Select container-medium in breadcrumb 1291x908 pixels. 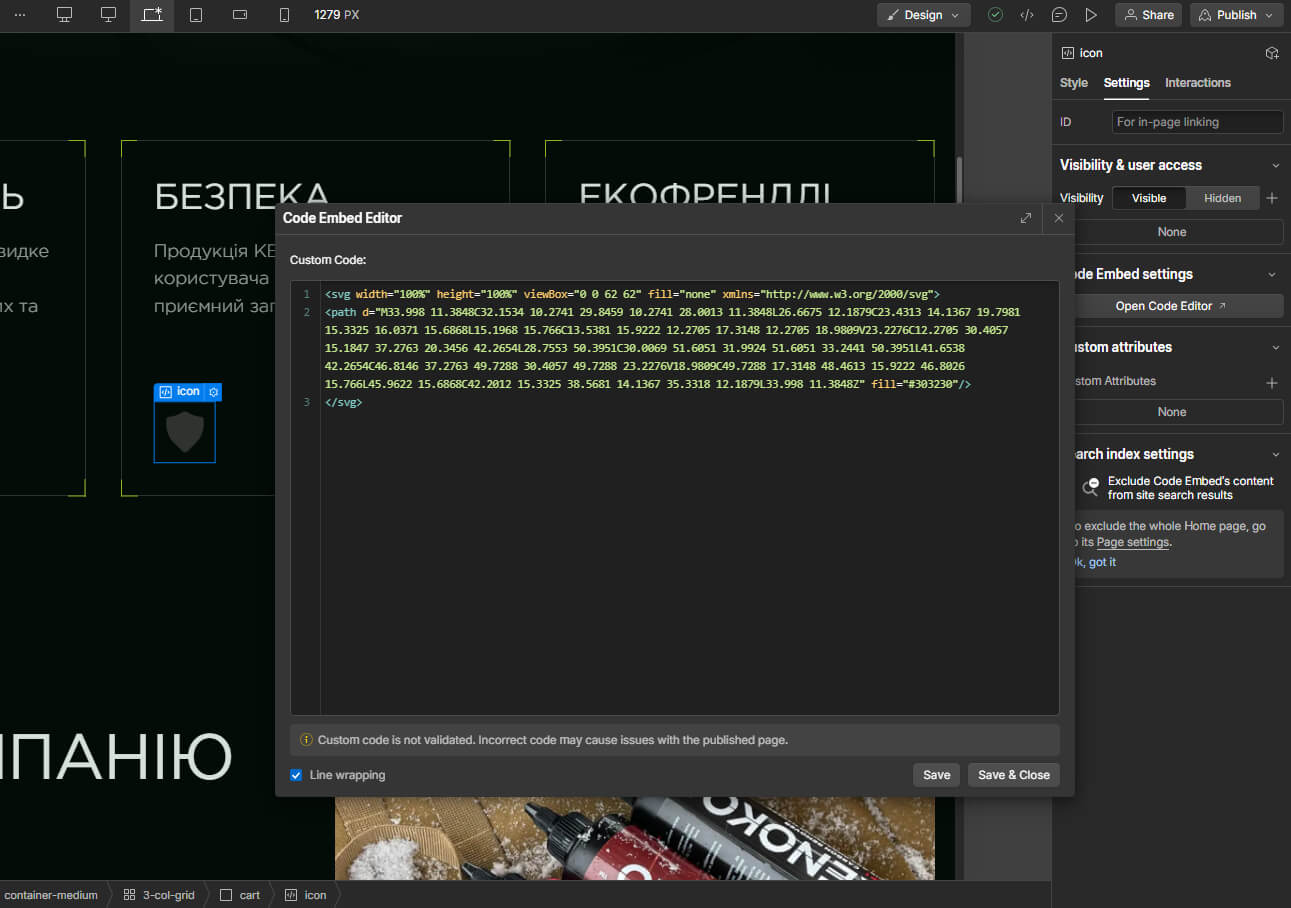(x=51, y=895)
